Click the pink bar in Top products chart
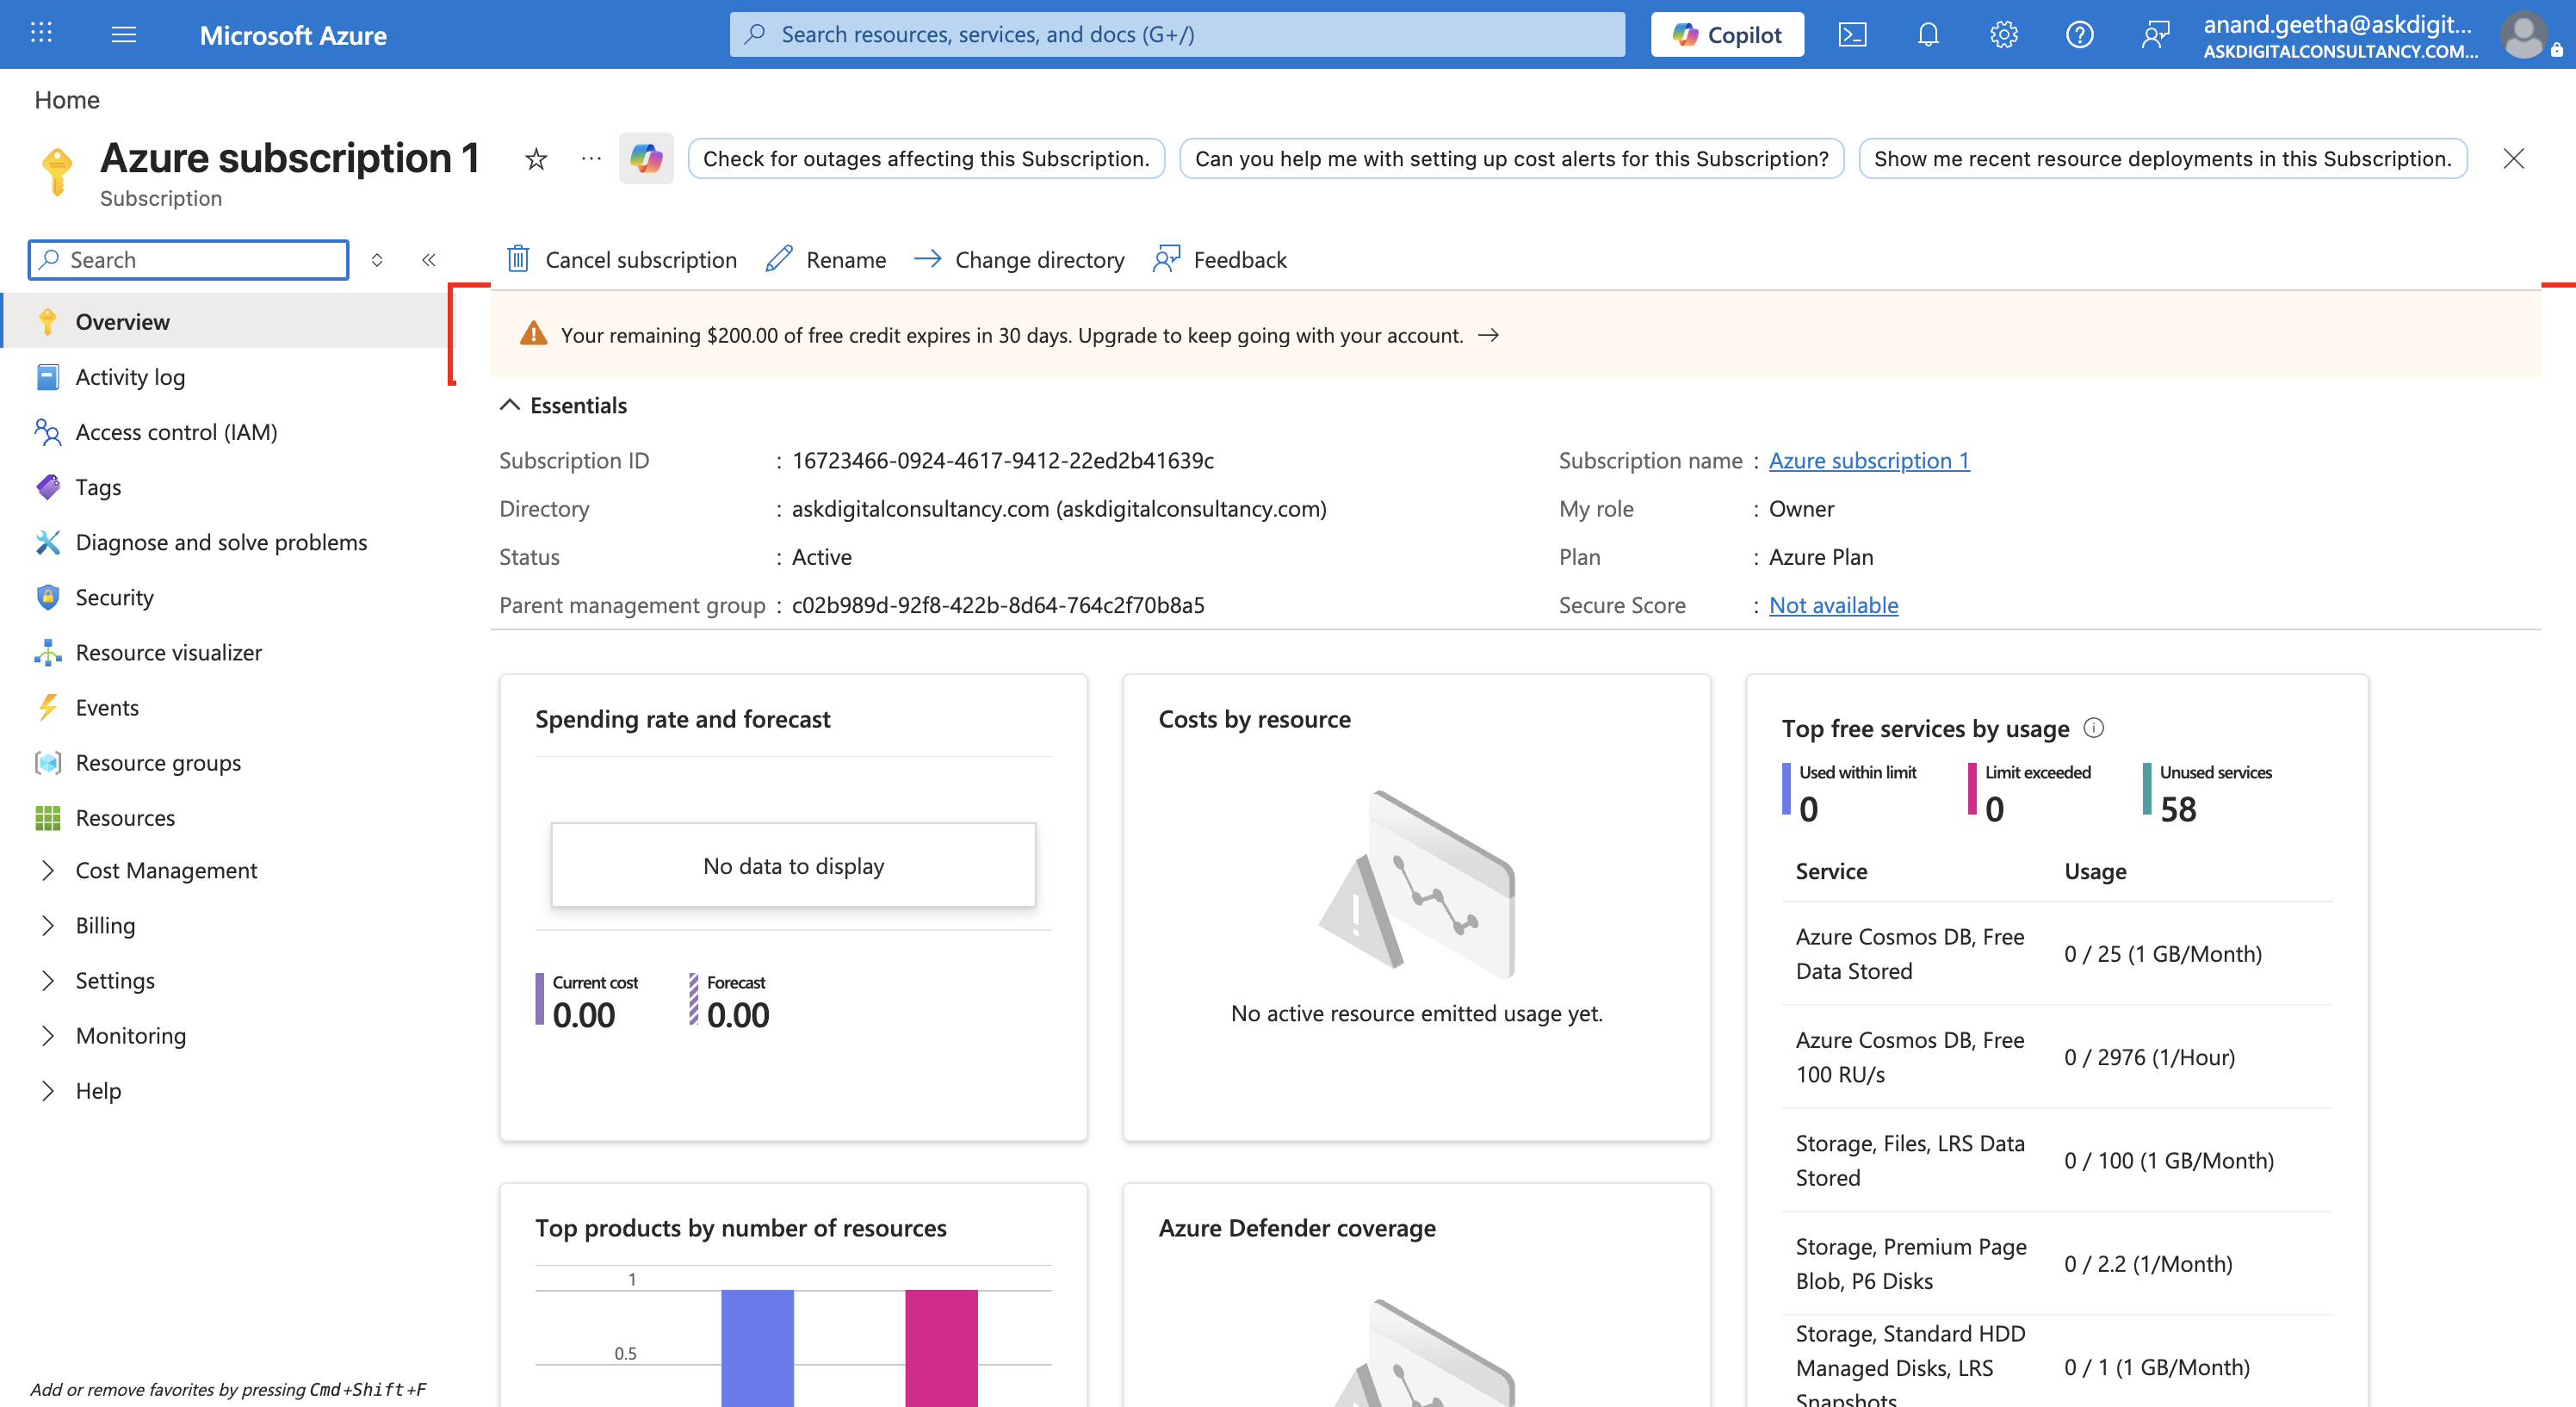 (x=941, y=1348)
